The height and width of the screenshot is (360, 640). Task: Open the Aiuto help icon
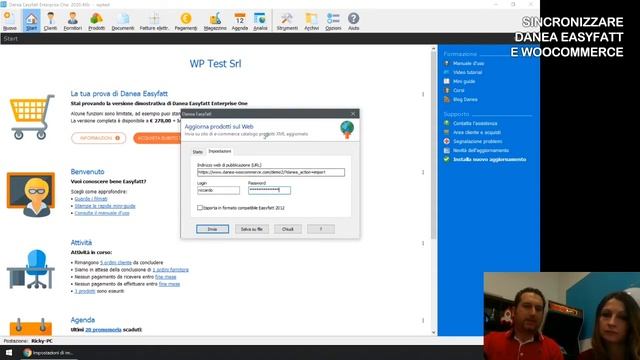click(x=353, y=21)
